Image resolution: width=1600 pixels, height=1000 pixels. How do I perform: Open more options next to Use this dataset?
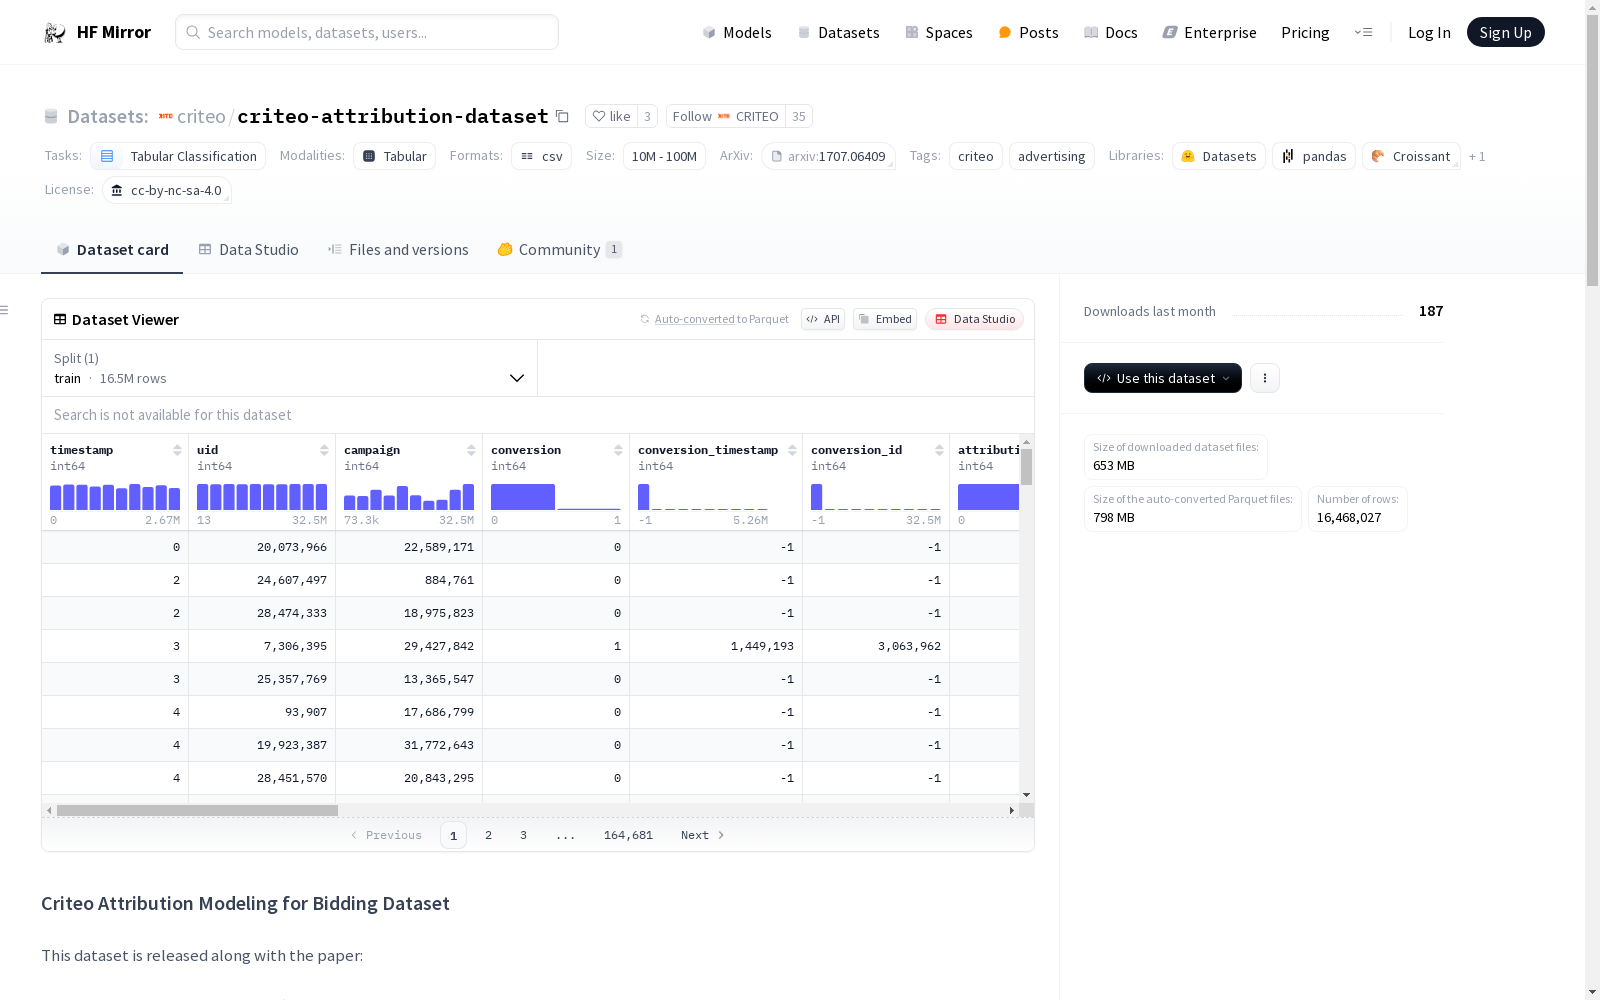(x=1265, y=378)
